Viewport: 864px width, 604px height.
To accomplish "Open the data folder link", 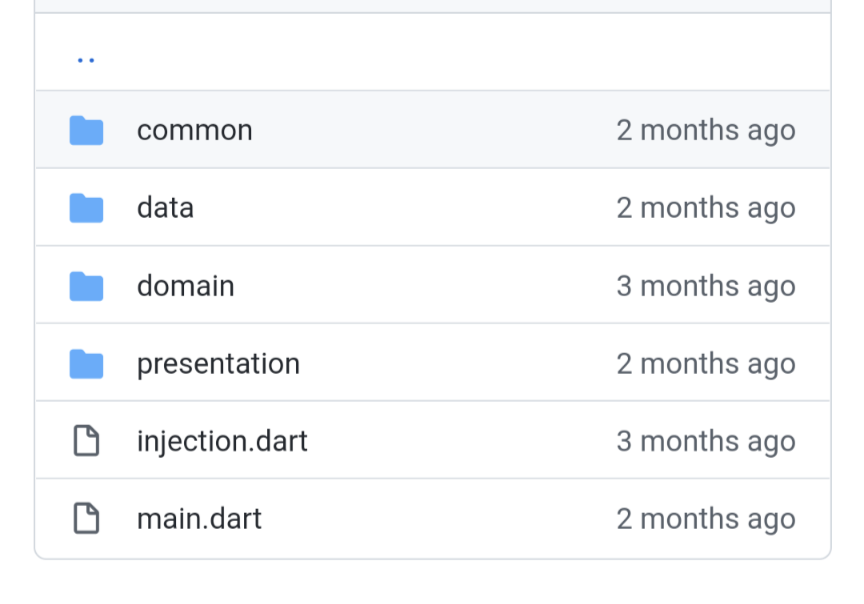I will 165,208.
